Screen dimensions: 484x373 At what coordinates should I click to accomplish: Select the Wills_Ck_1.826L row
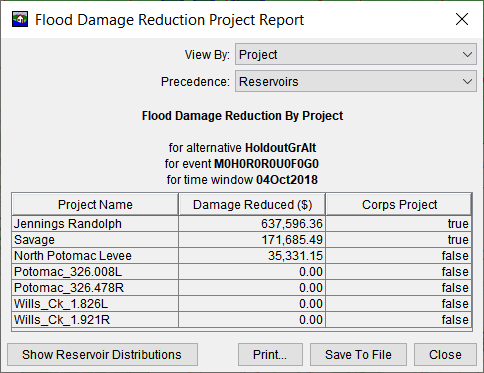coord(242,304)
